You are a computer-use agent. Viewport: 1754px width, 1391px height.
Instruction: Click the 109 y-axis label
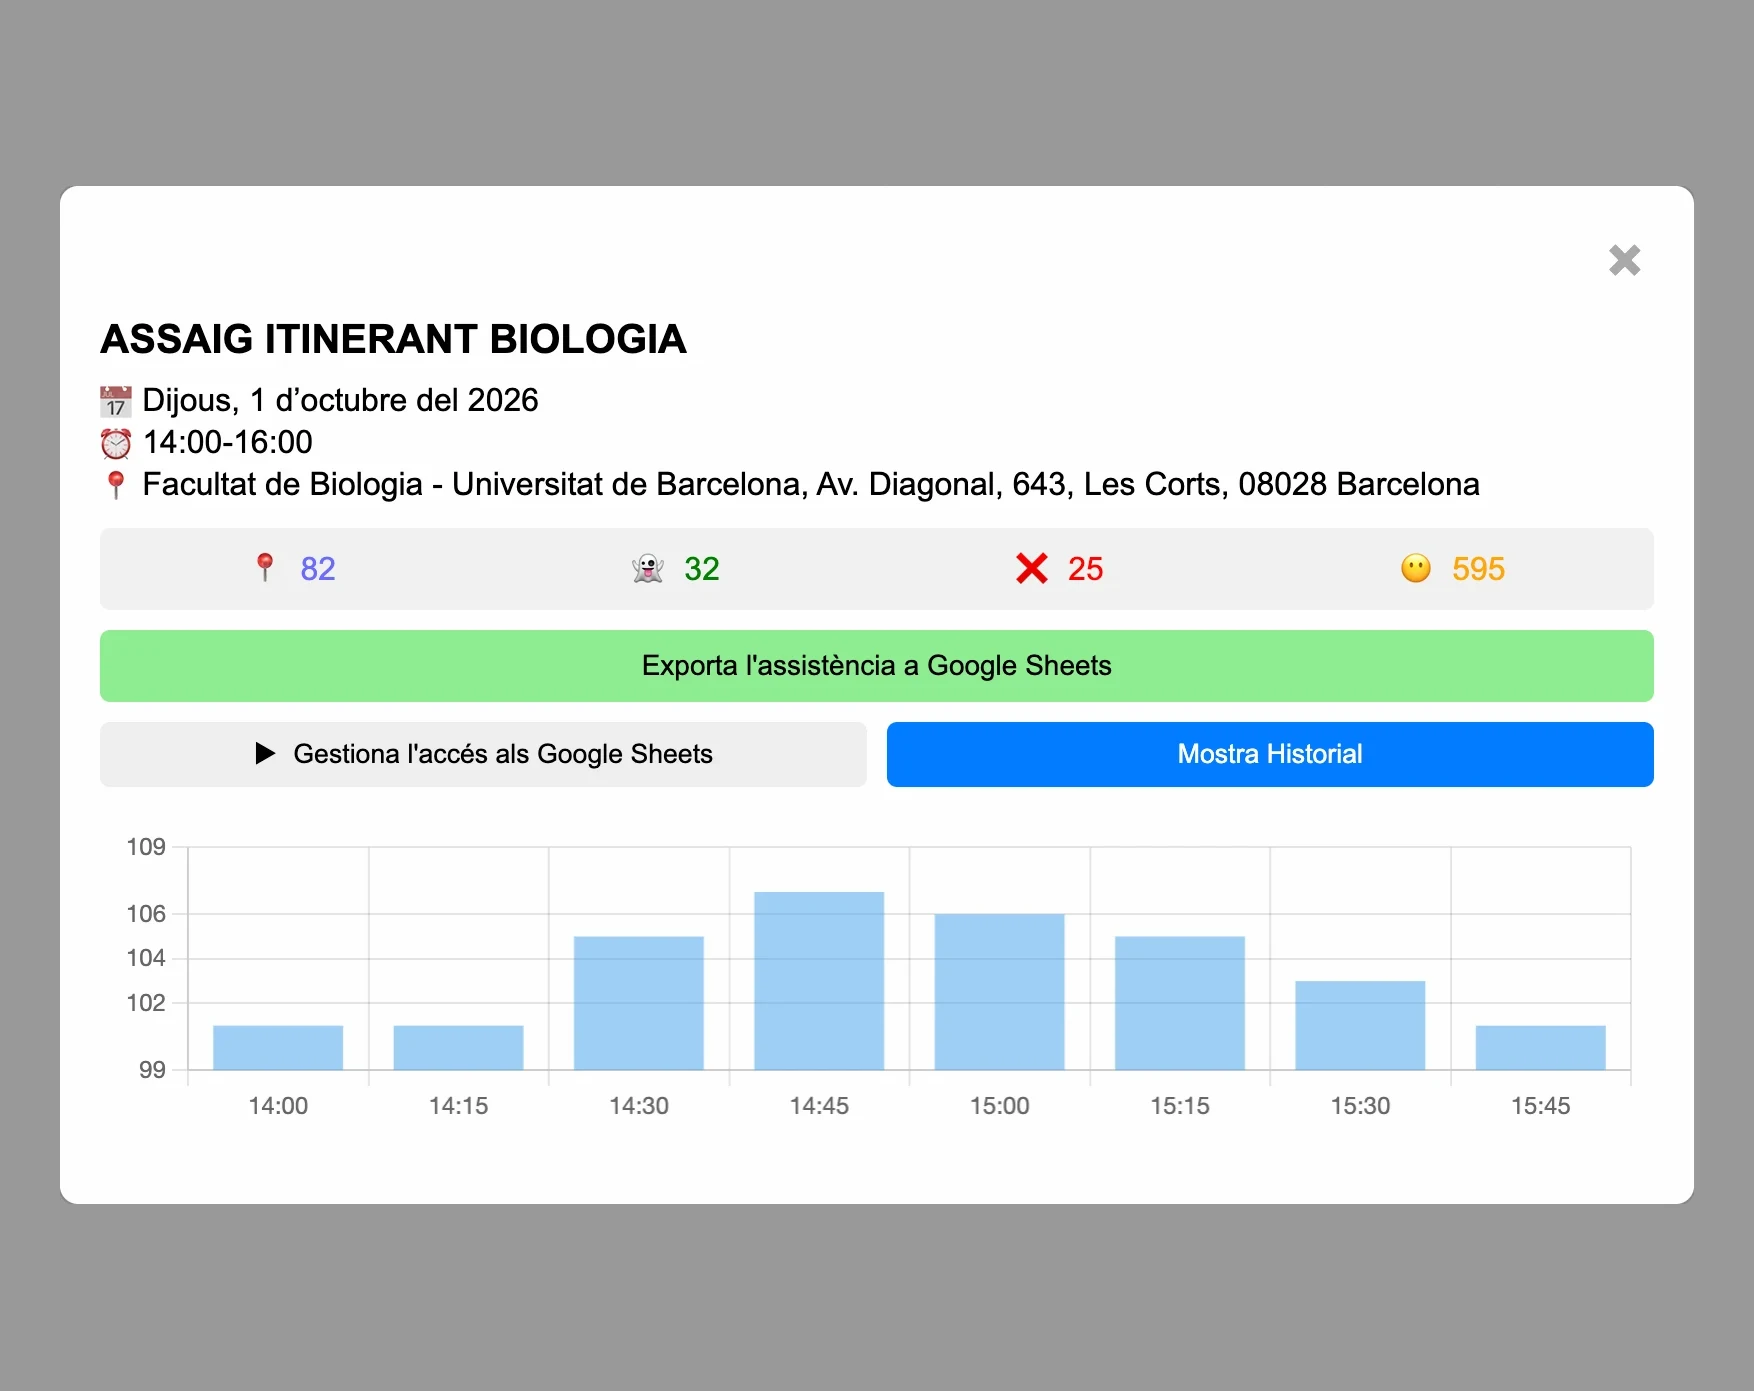point(146,847)
